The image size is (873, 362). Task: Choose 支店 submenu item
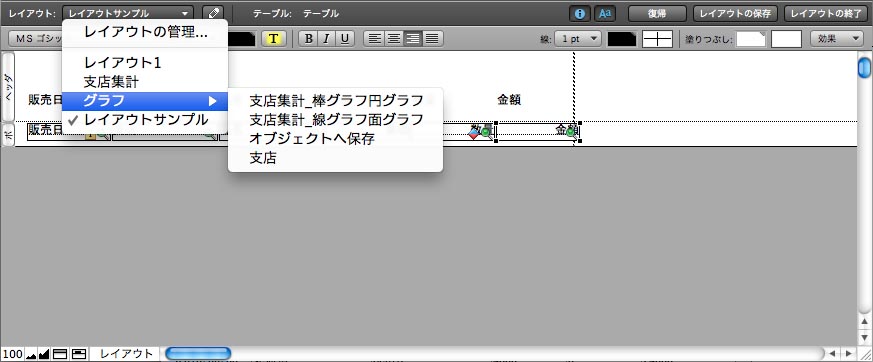[x=336, y=158]
